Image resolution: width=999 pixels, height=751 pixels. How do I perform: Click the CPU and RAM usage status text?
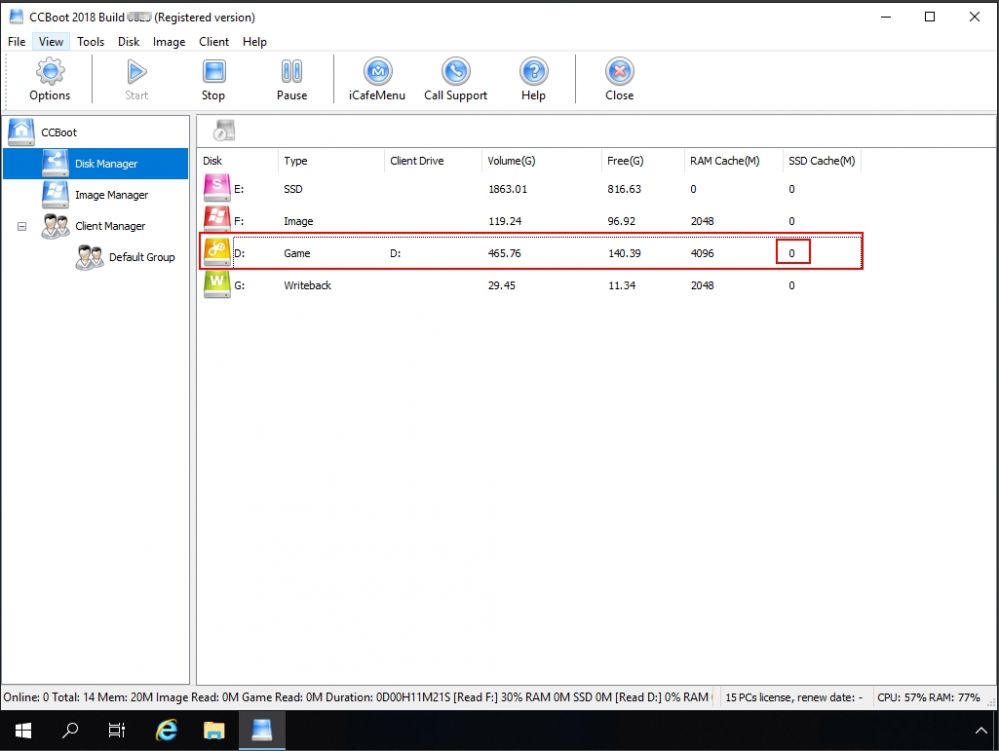[928, 697]
